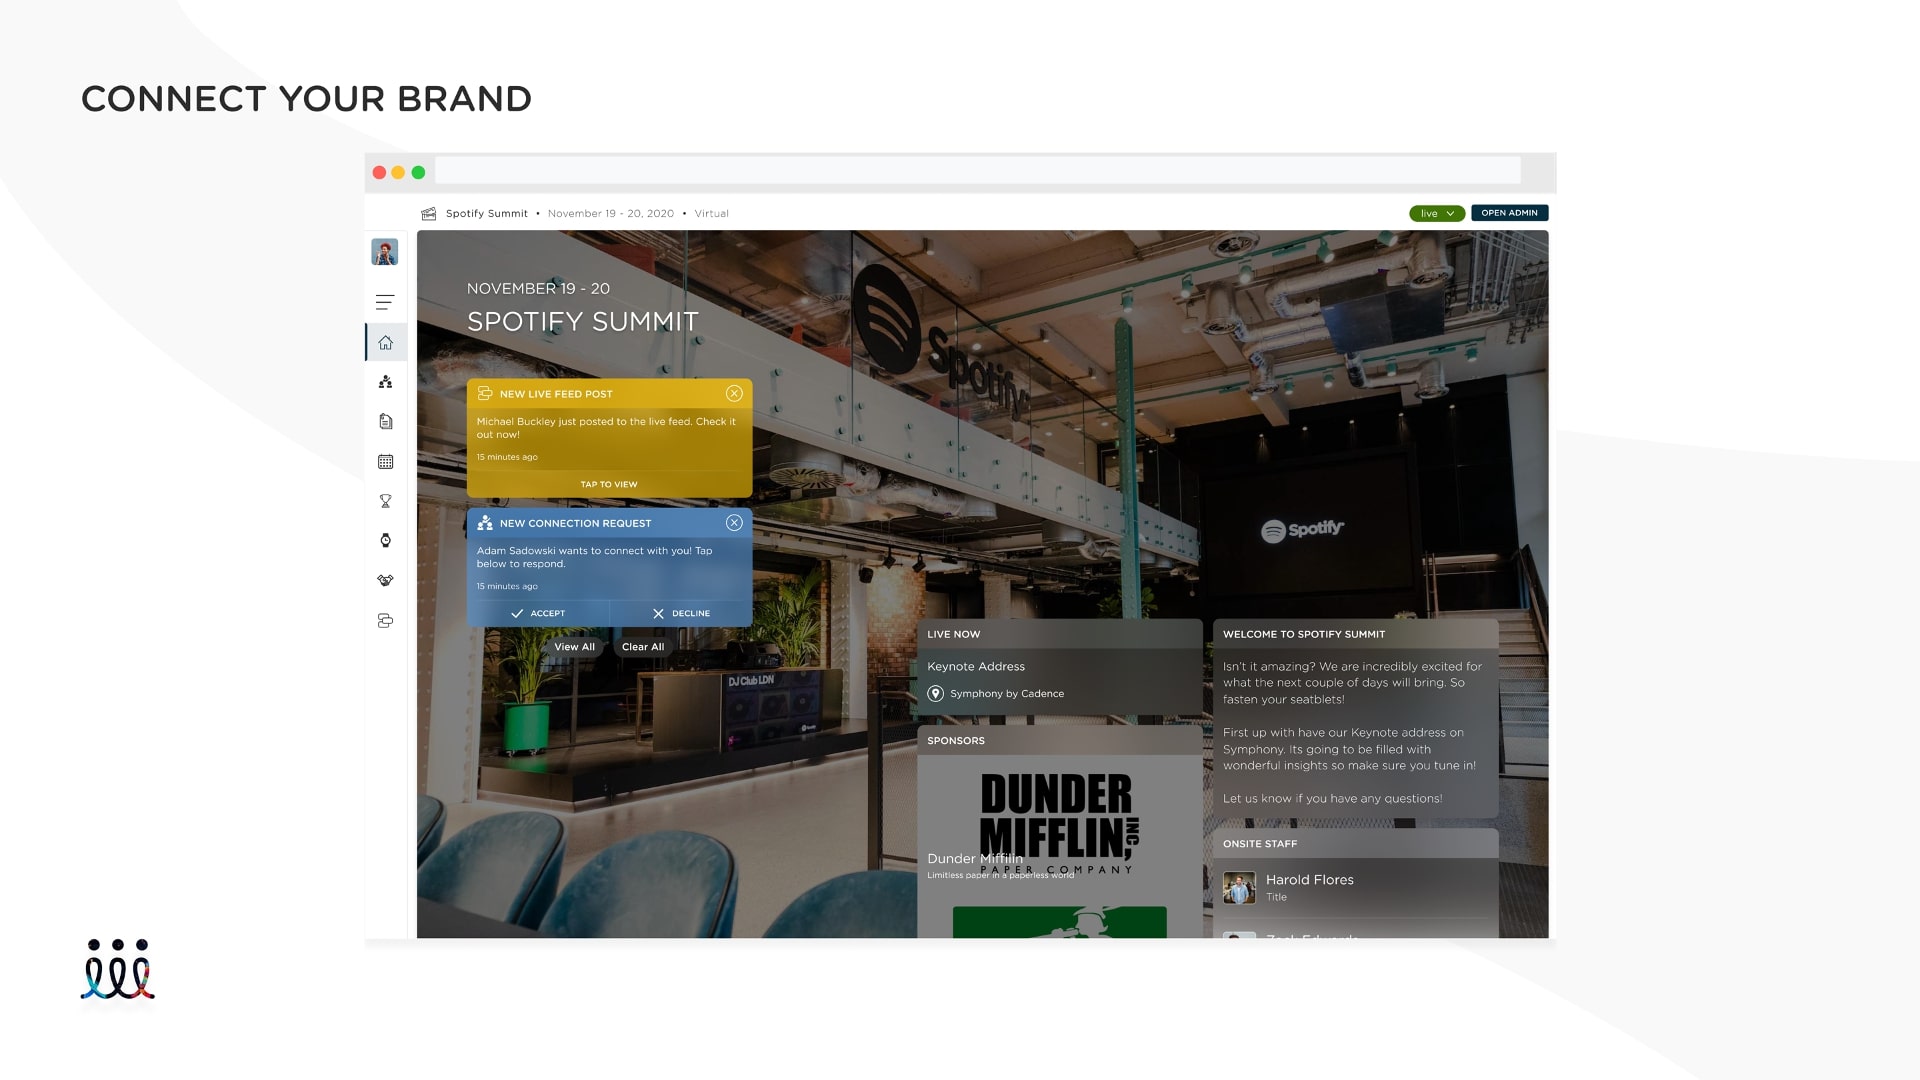Click the Open Admin button
Viewport: 1920px width, 1080px height.
tap(1509, 213)
